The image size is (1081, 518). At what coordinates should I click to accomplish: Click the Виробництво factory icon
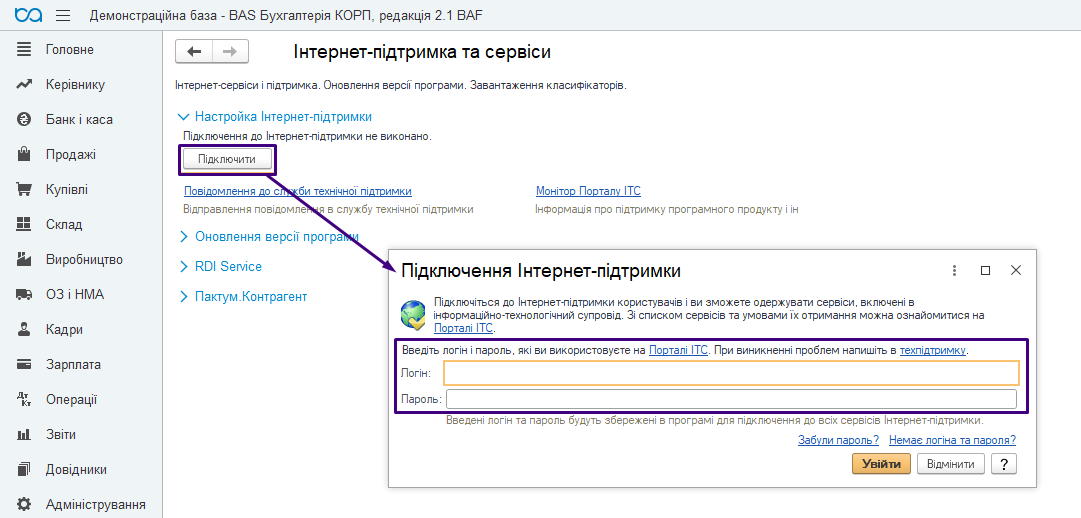pos(24,259)
